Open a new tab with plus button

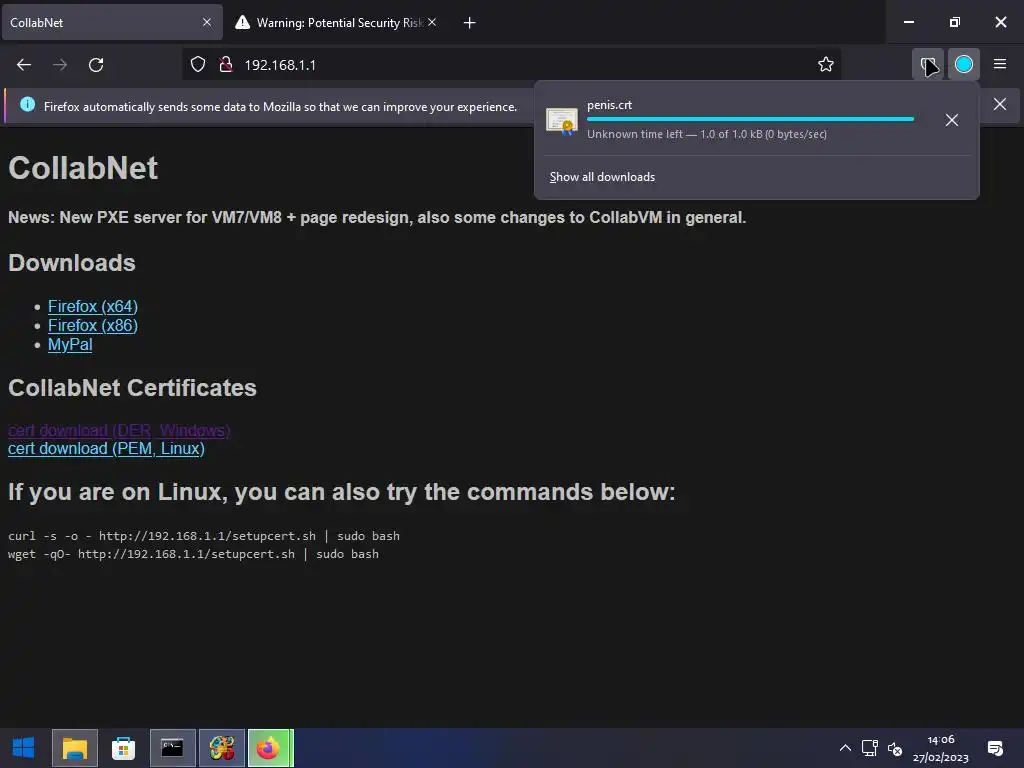[470, 23]
